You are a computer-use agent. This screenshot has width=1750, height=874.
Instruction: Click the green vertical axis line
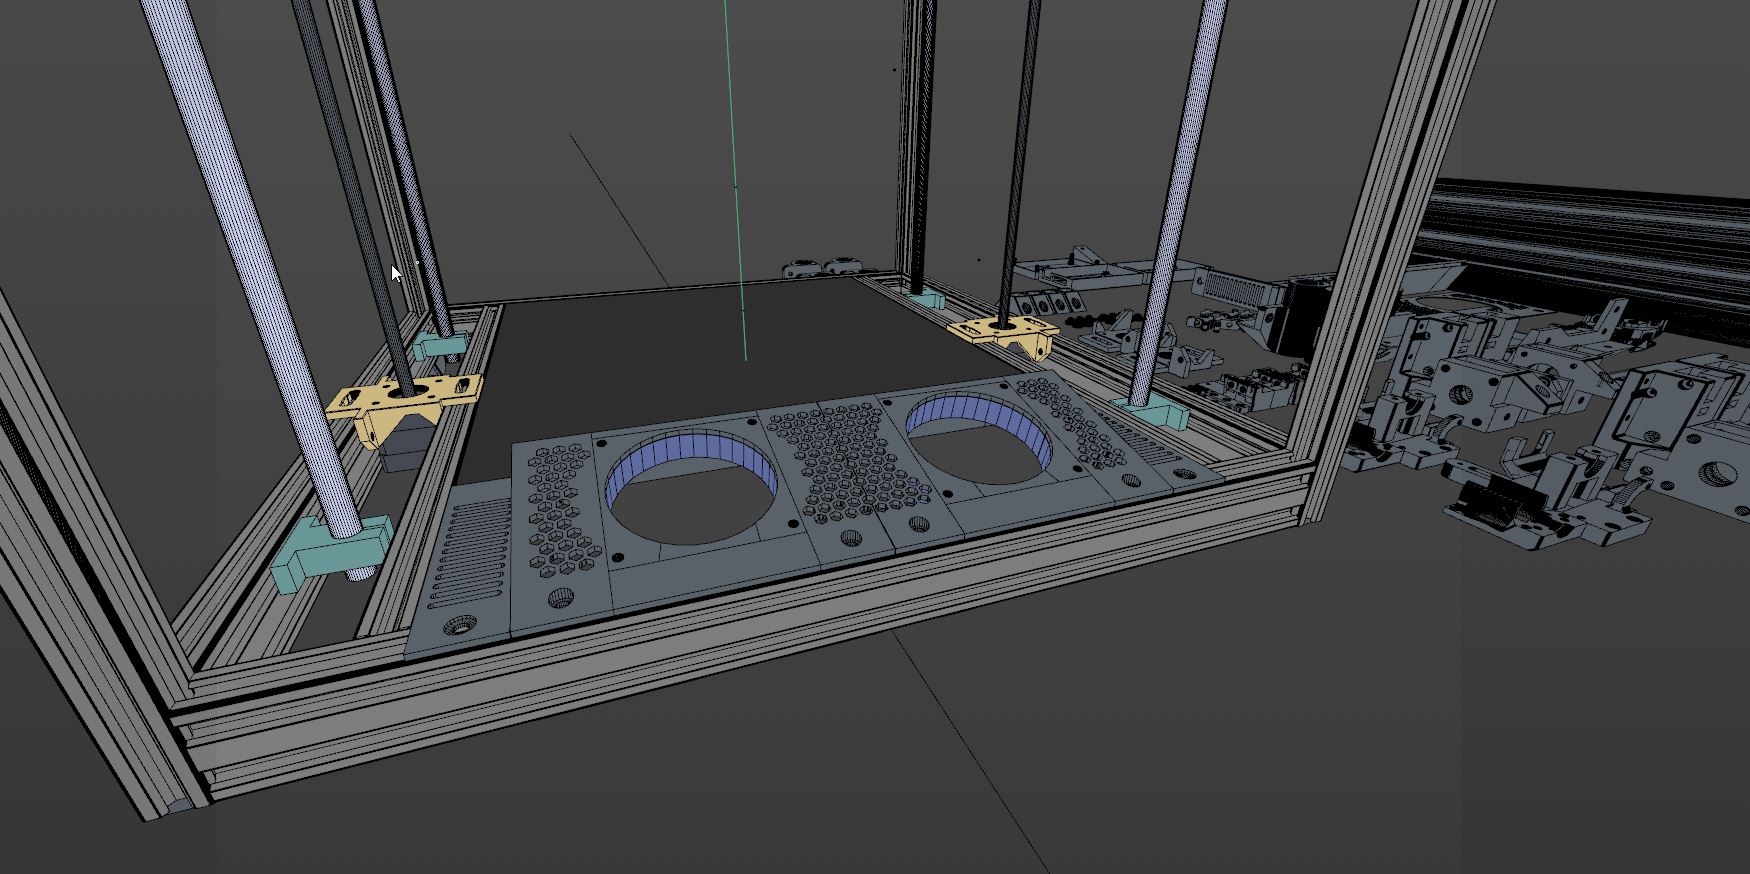(736, 180)
